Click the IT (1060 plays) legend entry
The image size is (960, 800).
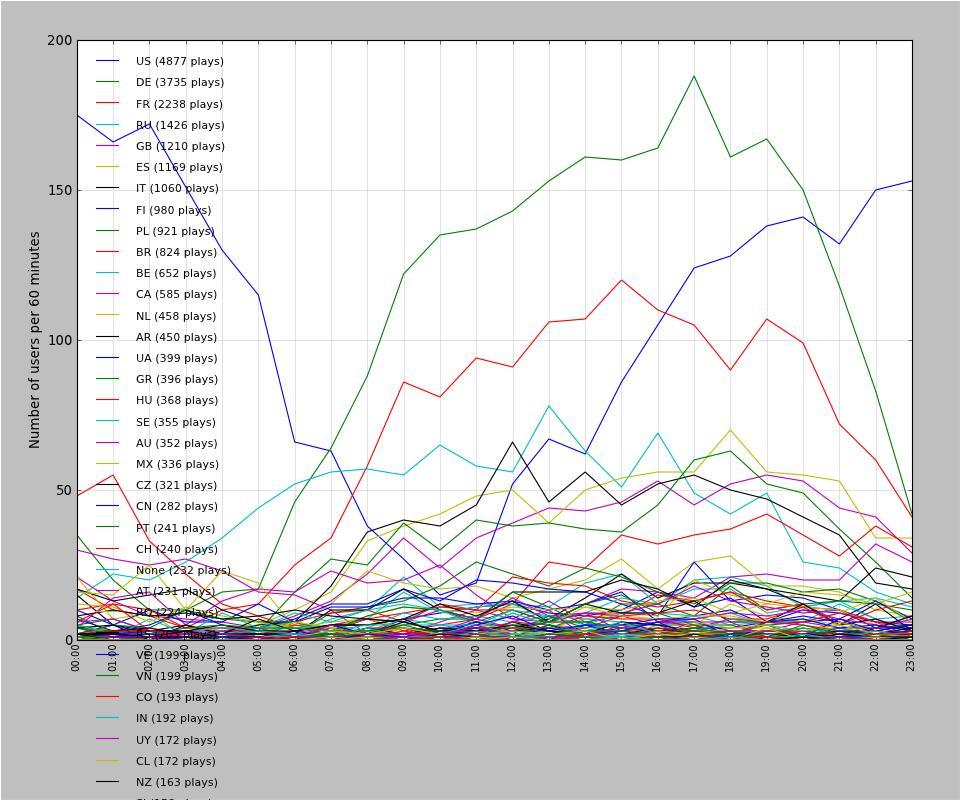tap(177, 189)
